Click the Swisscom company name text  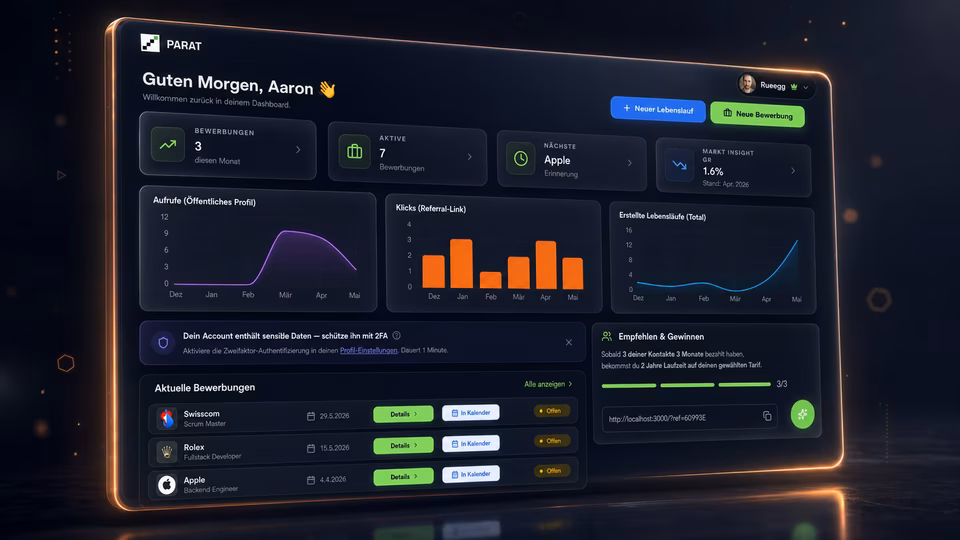tap(201, 414)
